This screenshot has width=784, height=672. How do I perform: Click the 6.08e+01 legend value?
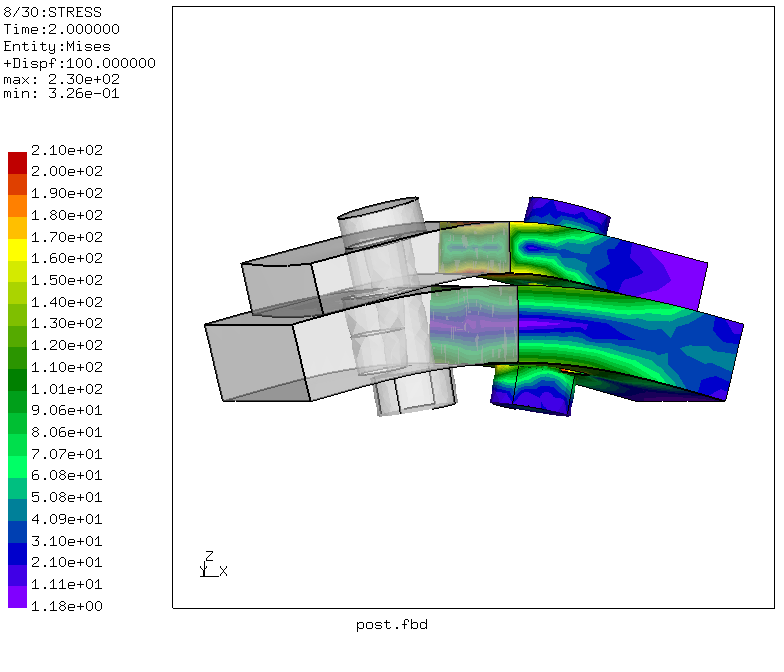point(66,475)
